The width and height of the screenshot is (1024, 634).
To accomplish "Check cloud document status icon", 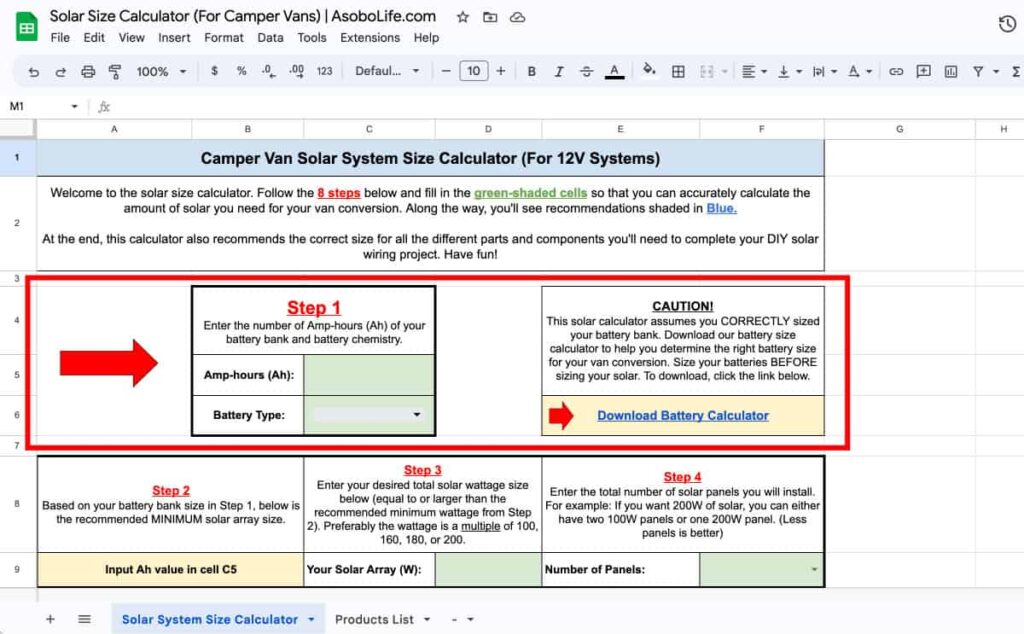I will 517,17.
